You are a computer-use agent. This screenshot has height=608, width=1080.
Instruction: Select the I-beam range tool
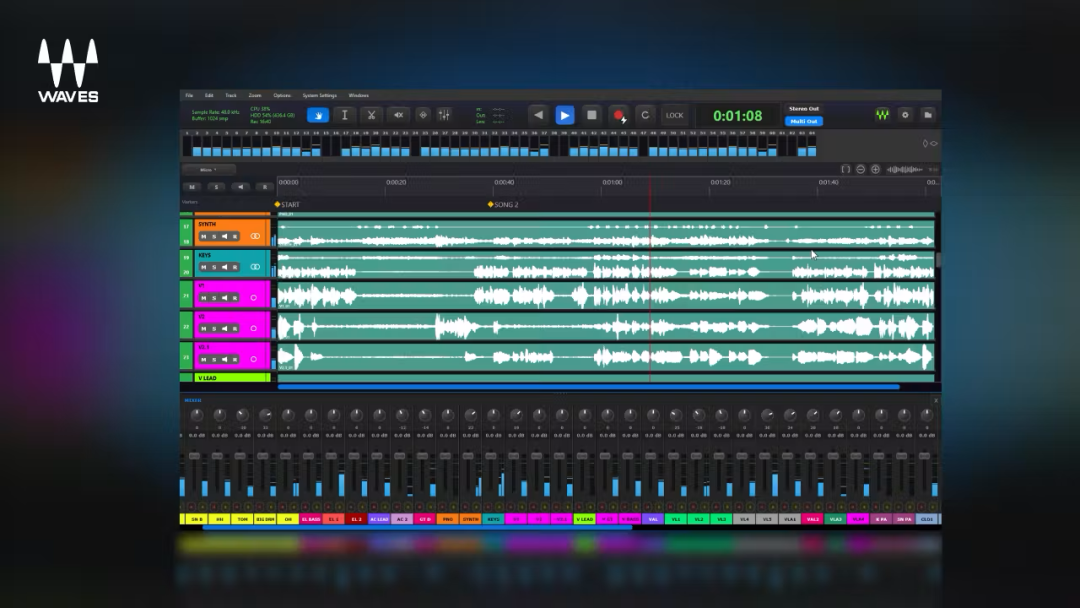(345, 115)
